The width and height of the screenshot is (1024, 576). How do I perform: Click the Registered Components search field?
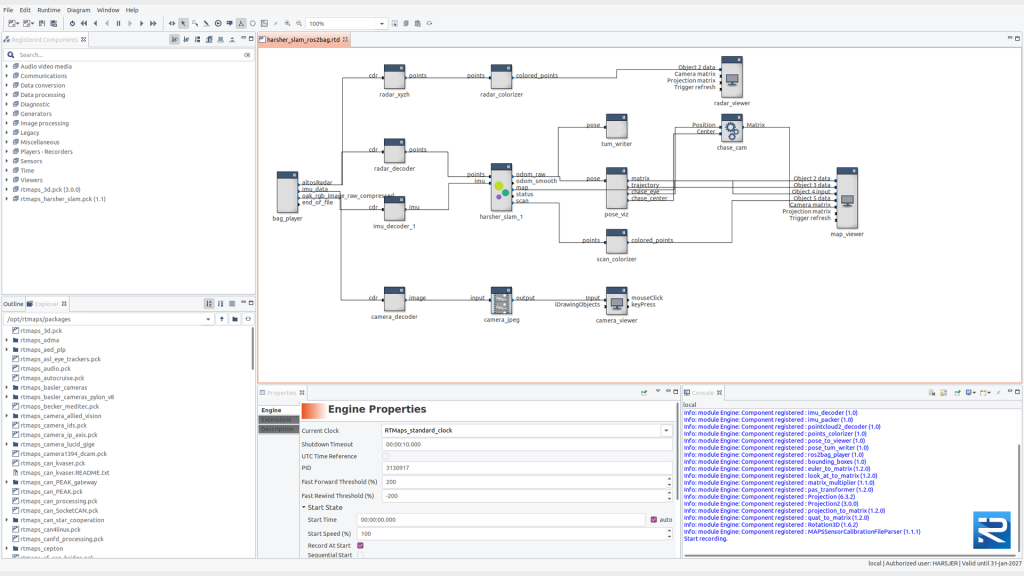pos(131,55)
